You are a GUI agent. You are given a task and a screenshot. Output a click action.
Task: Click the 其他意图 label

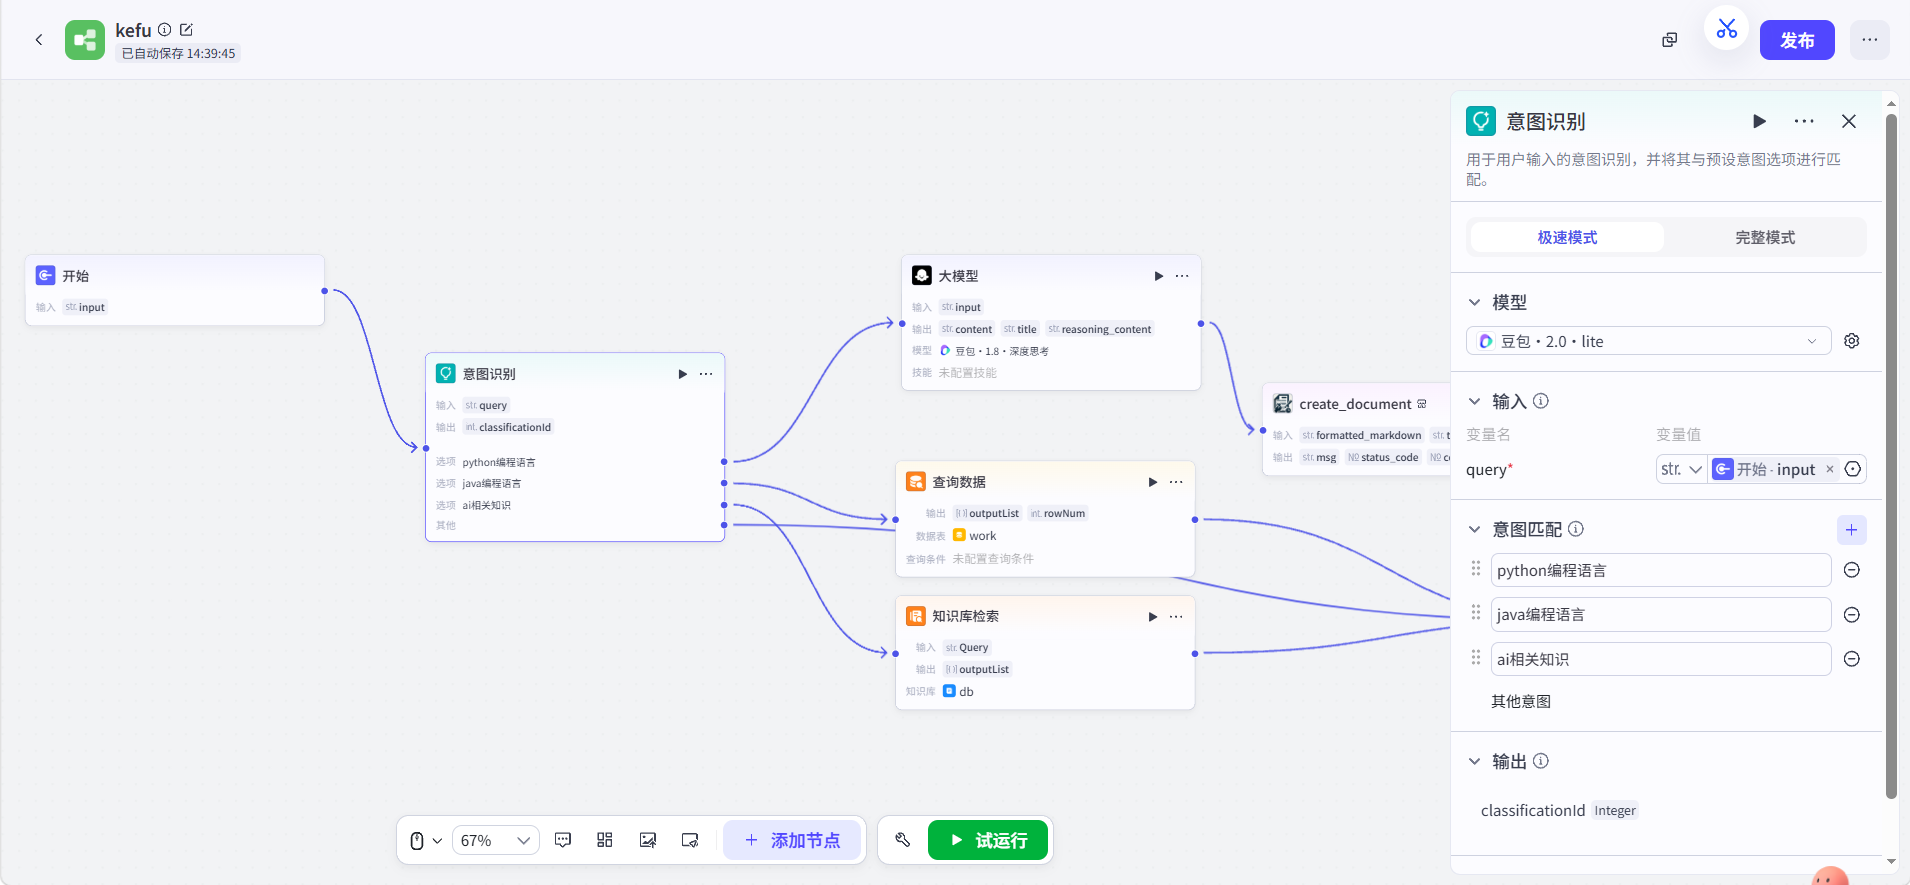click(1521, 702)
